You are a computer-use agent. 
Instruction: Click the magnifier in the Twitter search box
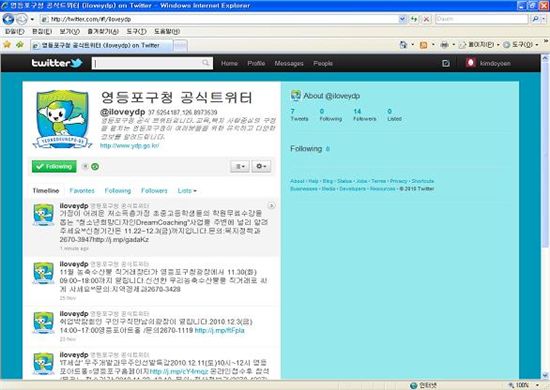(x=206, y=63)
